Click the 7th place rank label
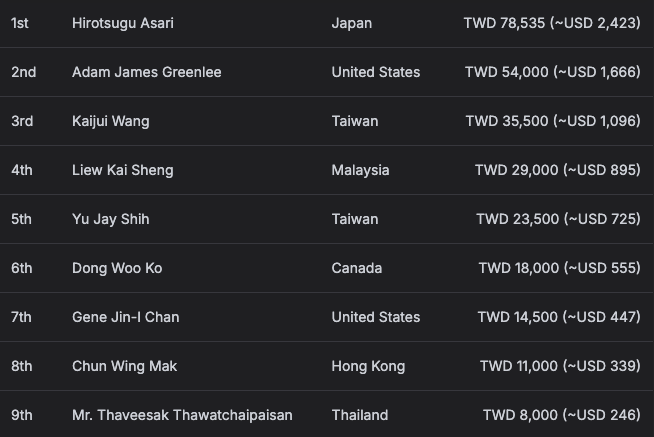The width and height of the screenshot is (654, 437). click(21, 317)
